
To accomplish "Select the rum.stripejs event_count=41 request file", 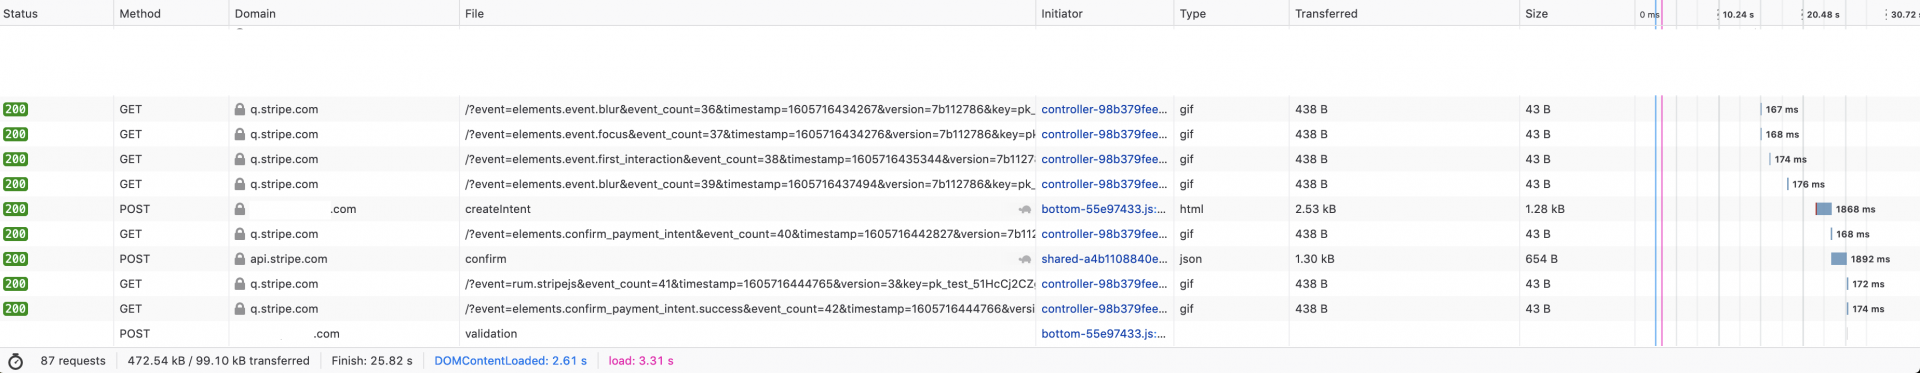I will (750, 284).
